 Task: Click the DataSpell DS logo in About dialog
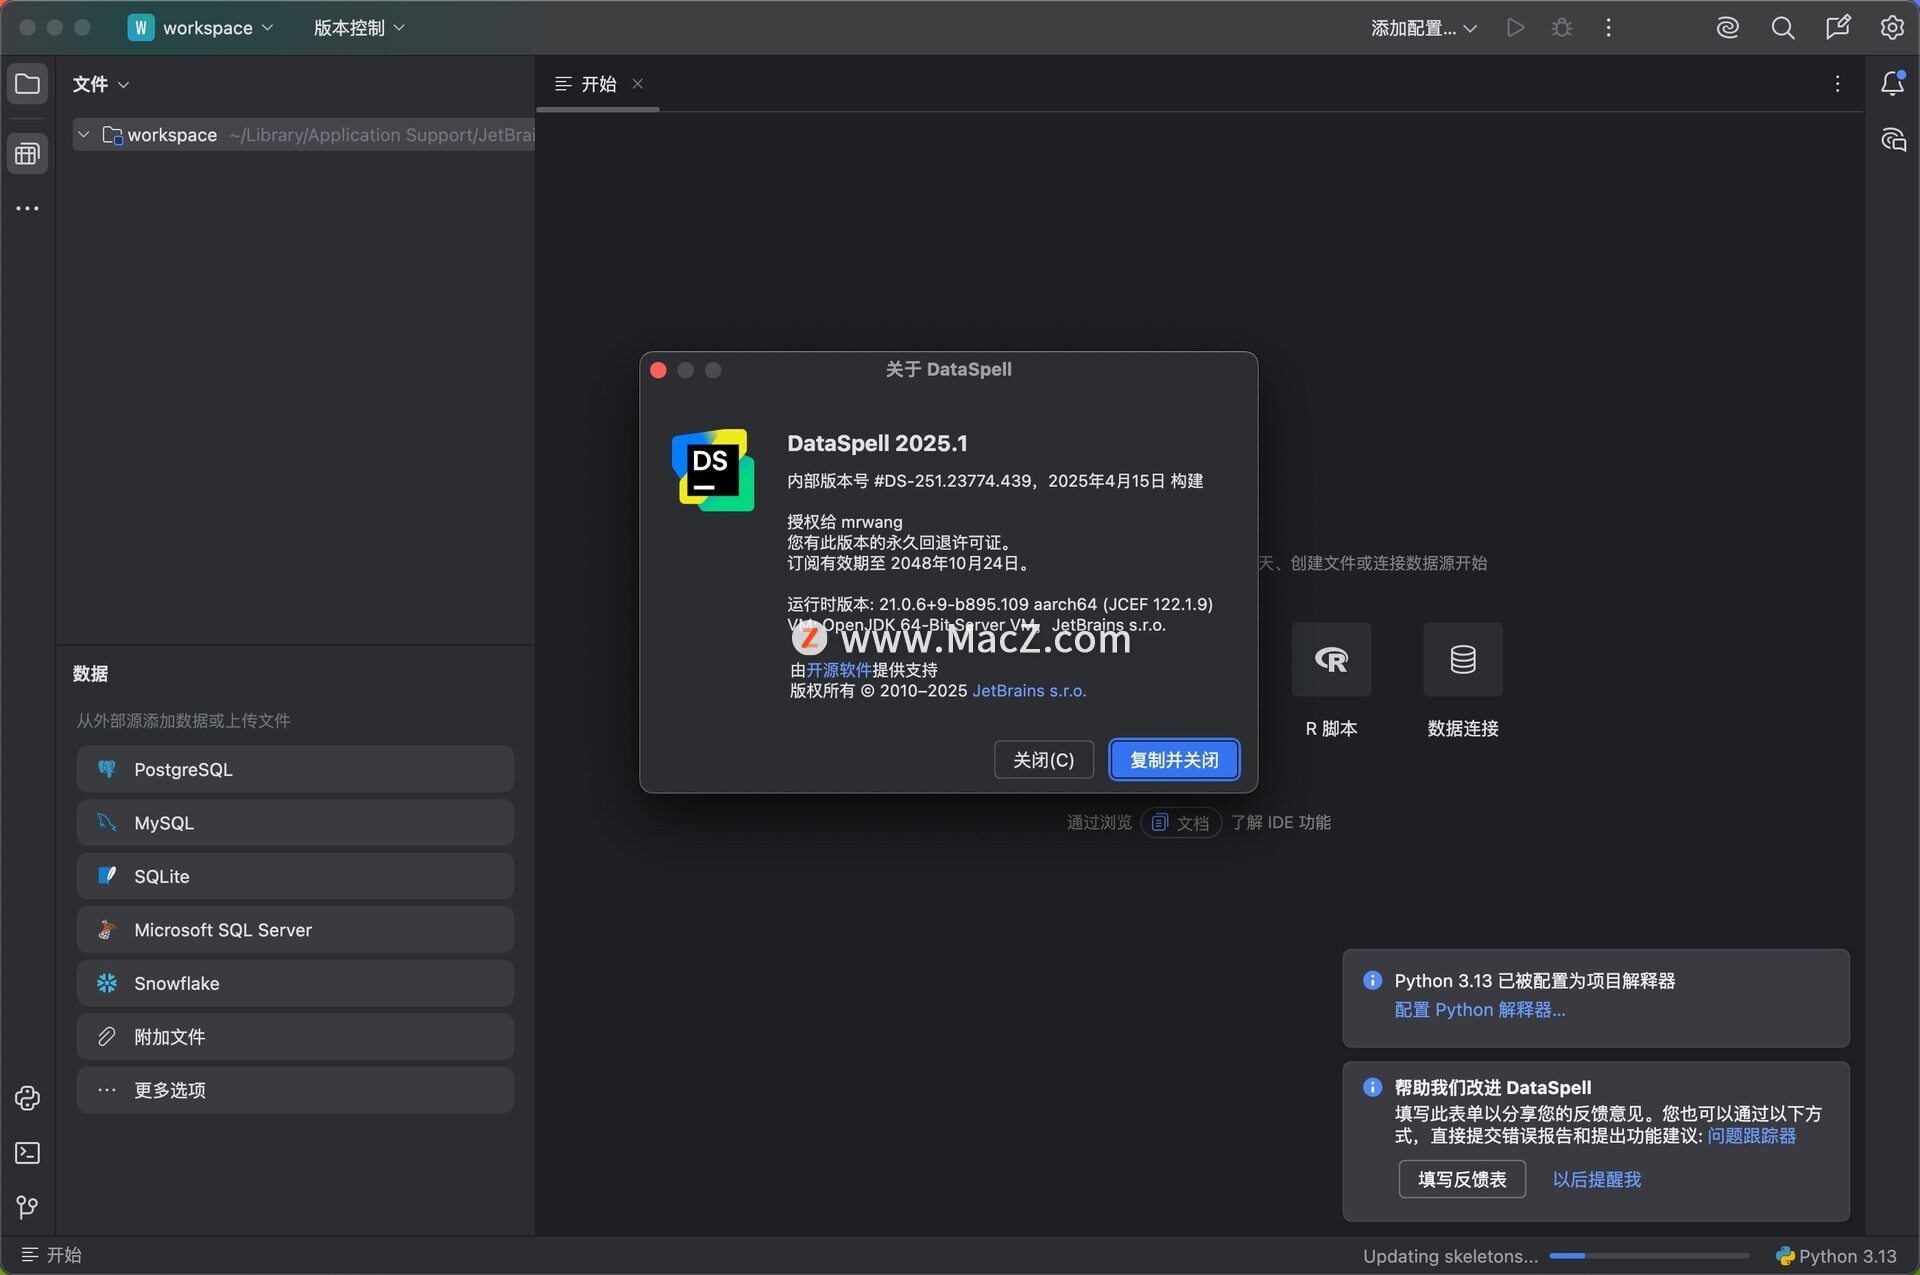pos(712,470)
